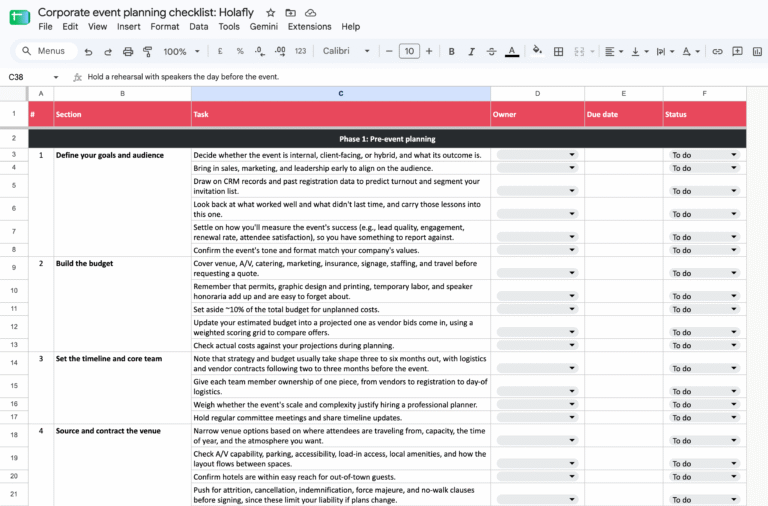
Task: Toggle bold formatting
Action: [x=452, y=51]
